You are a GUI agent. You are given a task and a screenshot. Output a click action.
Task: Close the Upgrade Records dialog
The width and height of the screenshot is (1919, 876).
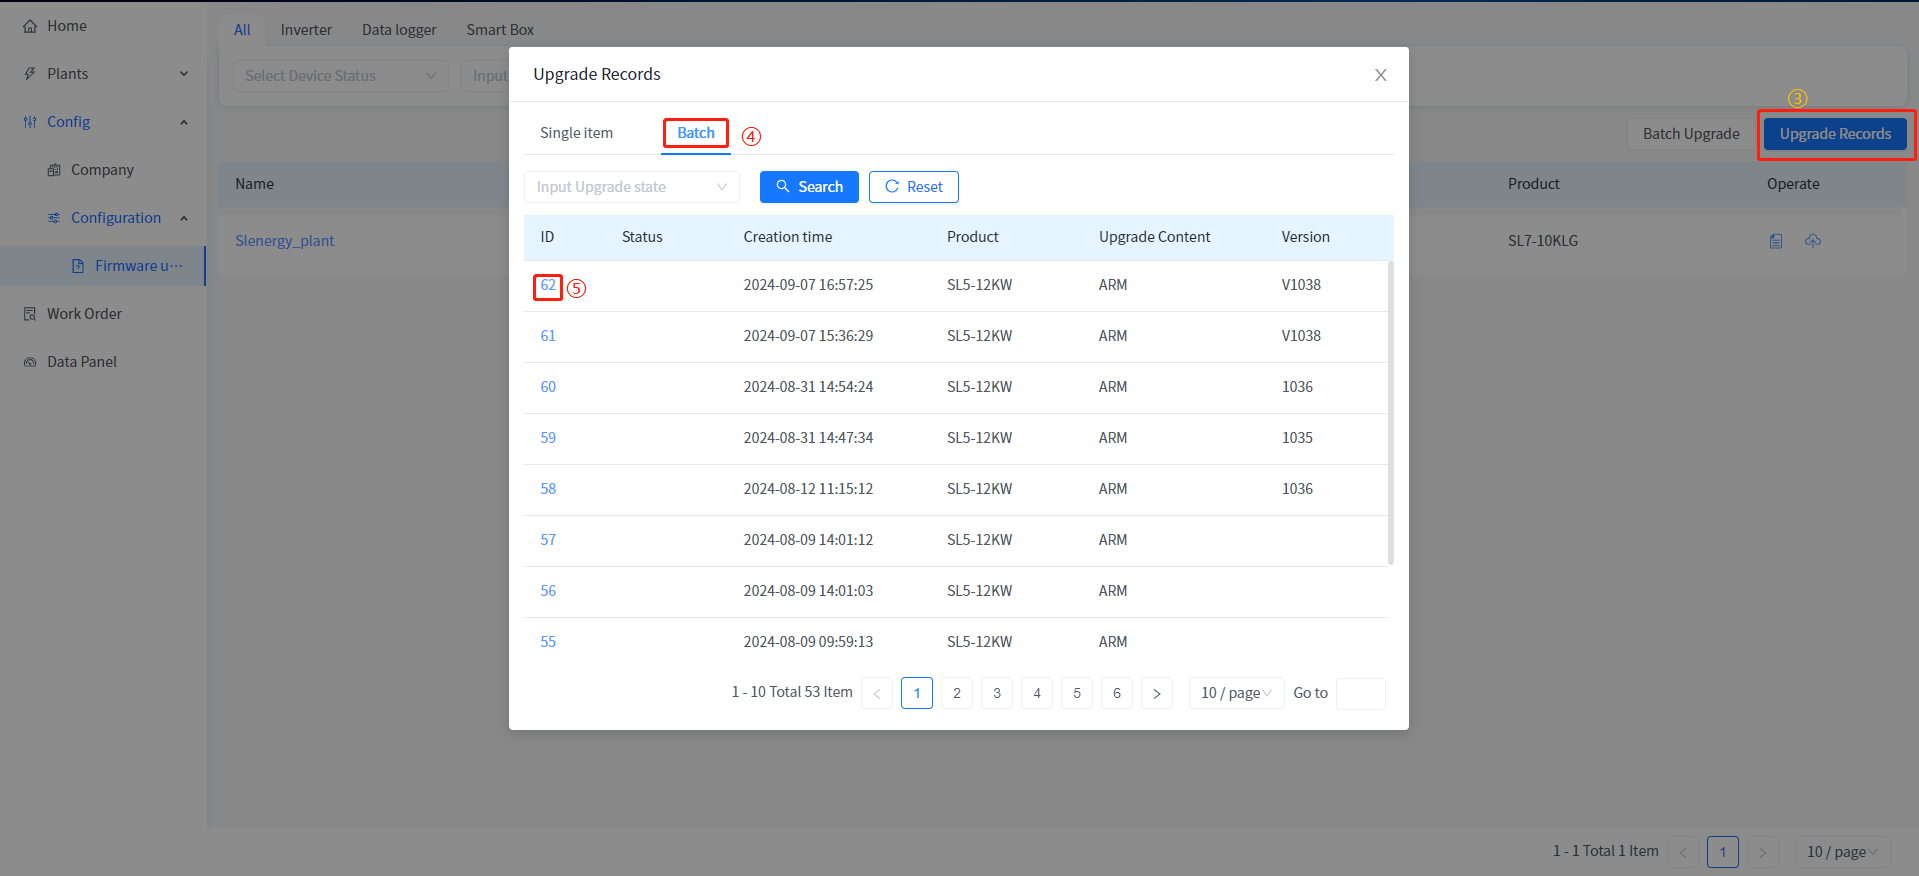point(1380,75)
